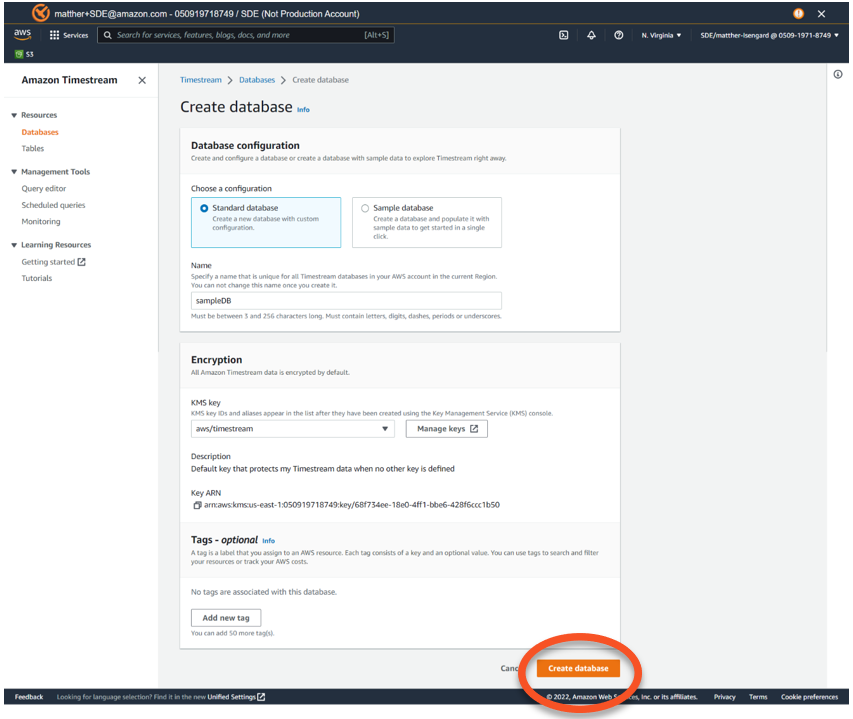Open Tables in the side navigation

coord(33,148)
